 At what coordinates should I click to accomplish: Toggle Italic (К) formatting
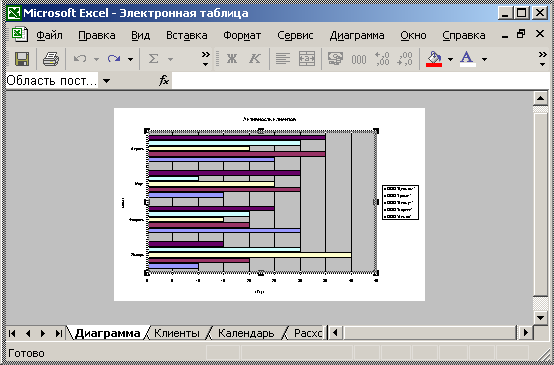(x=254, y=59)
